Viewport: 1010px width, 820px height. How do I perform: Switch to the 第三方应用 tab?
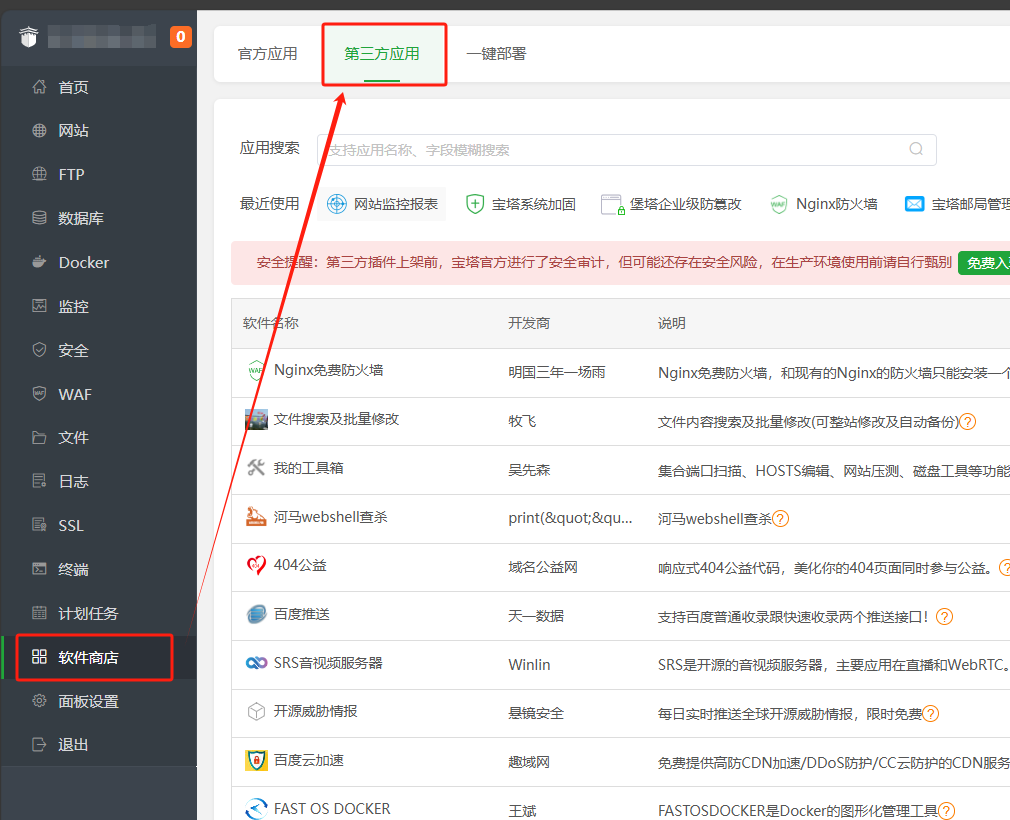pos(382,53)
